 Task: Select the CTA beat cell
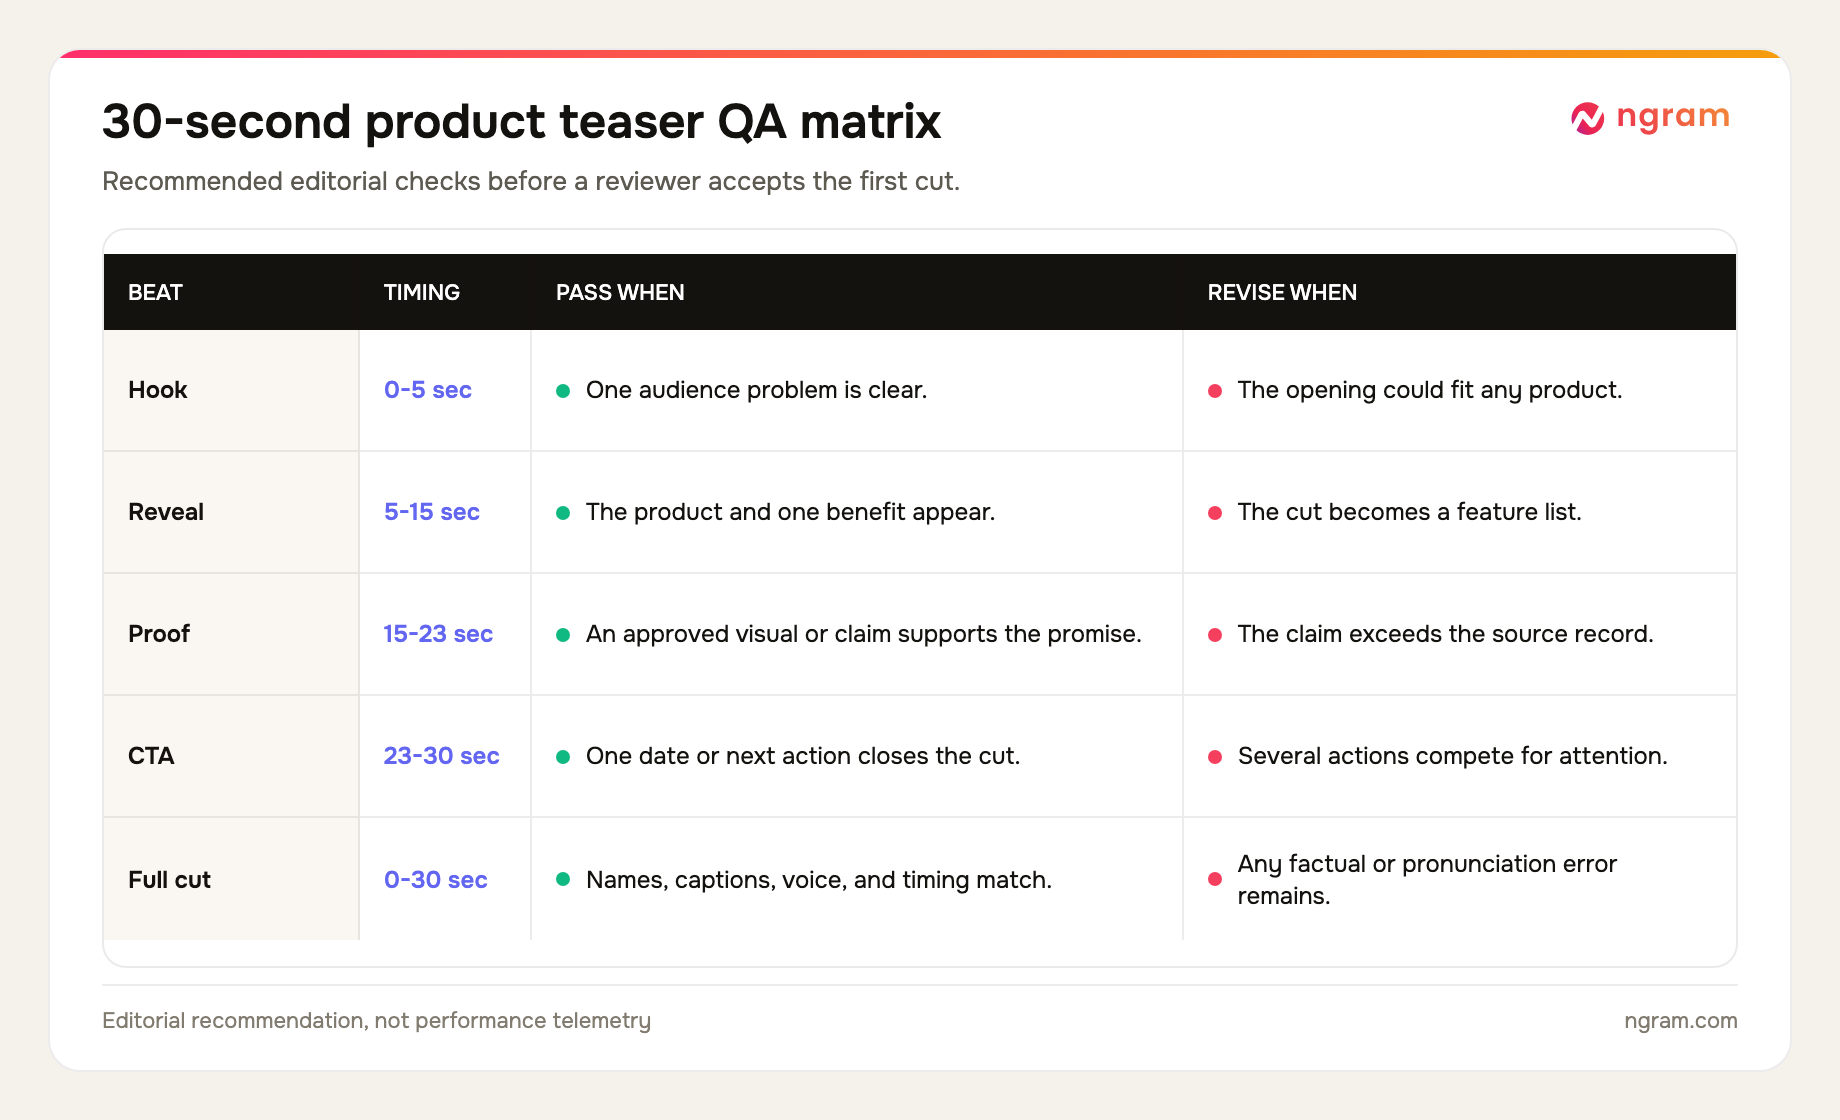point(231,756)
